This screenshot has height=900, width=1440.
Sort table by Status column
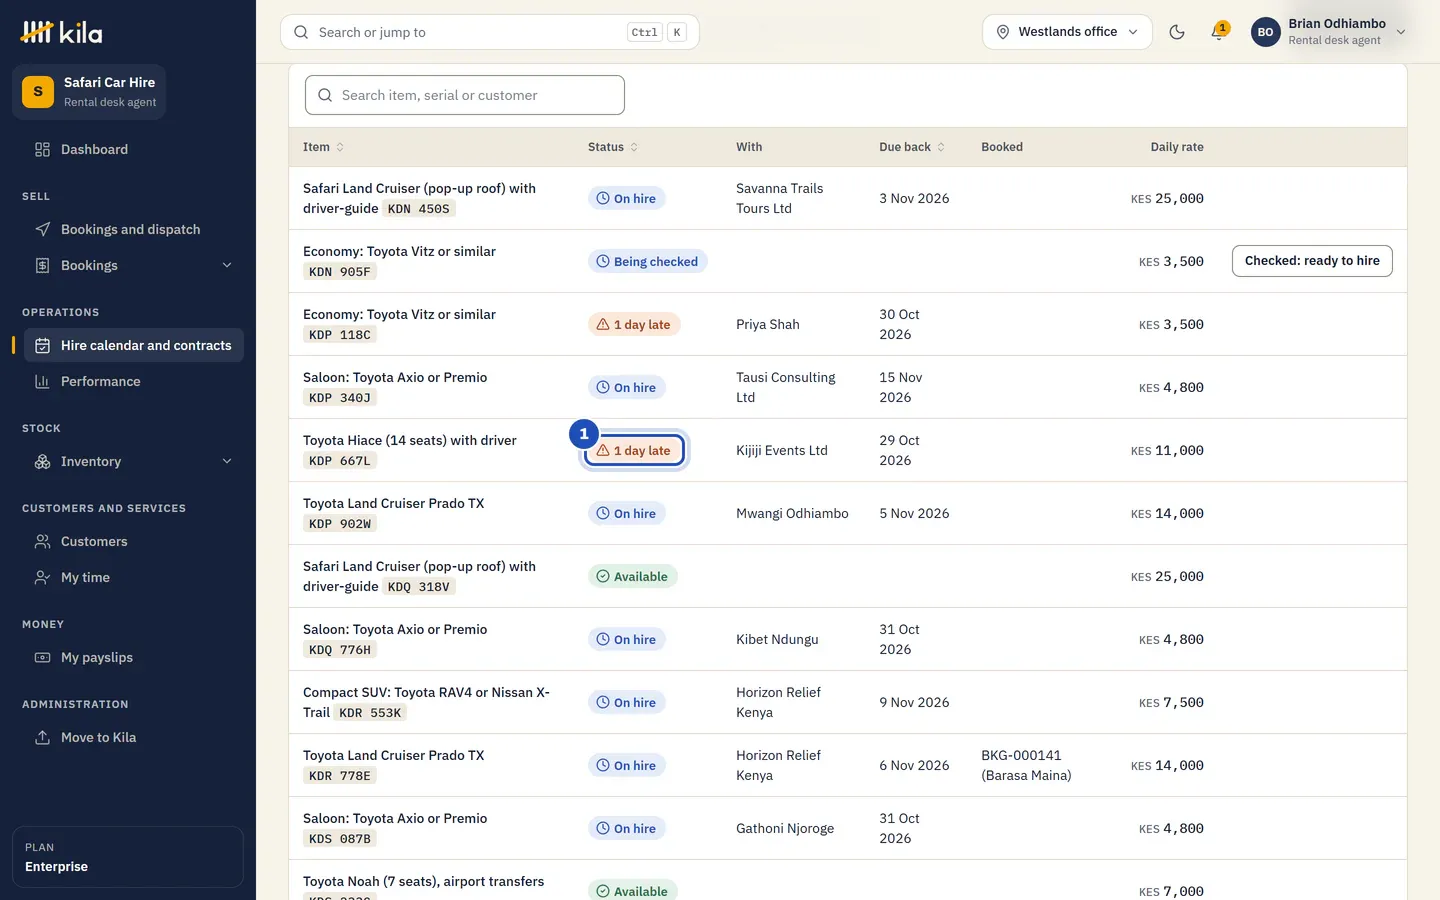point(613,147)
